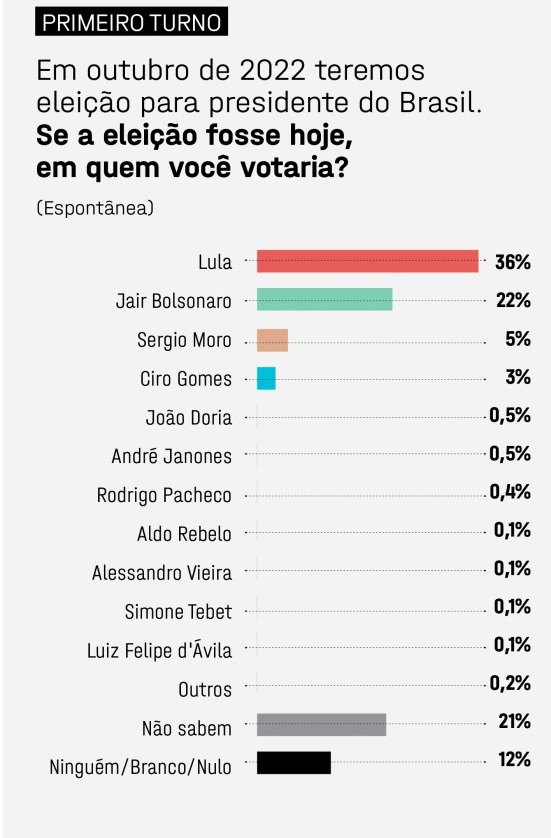The width and height of the screenshot is (551, 838).
Task: Click the Lula candidate label
Action: pyautogui.click(x=215, y=262)
